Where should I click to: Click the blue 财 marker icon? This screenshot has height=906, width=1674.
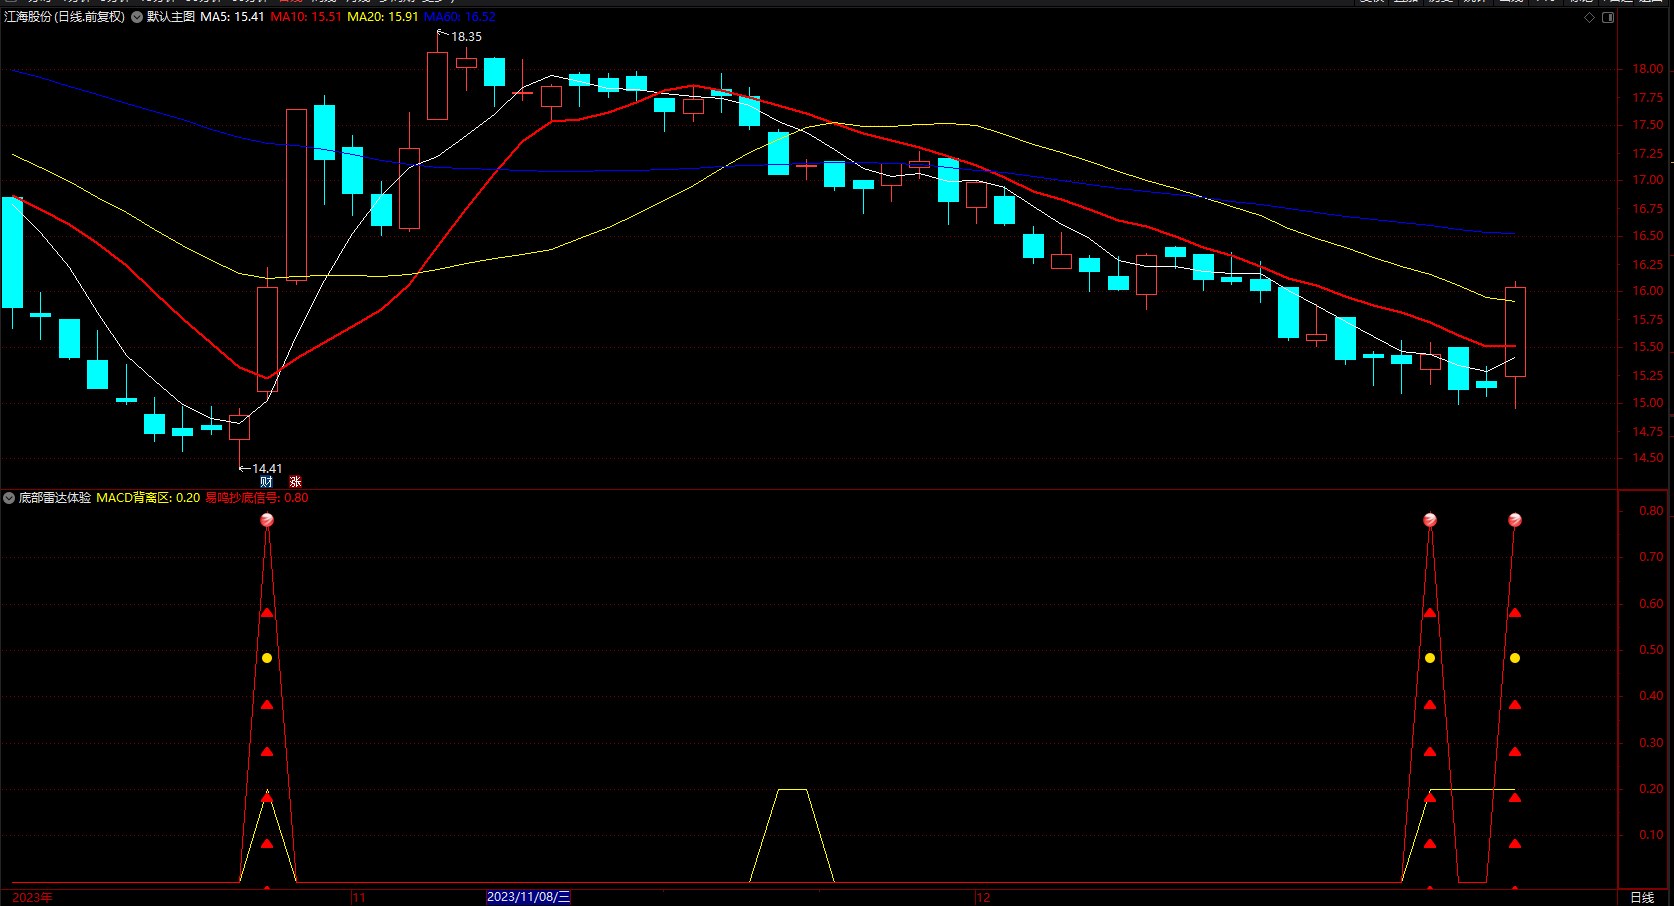266,482
